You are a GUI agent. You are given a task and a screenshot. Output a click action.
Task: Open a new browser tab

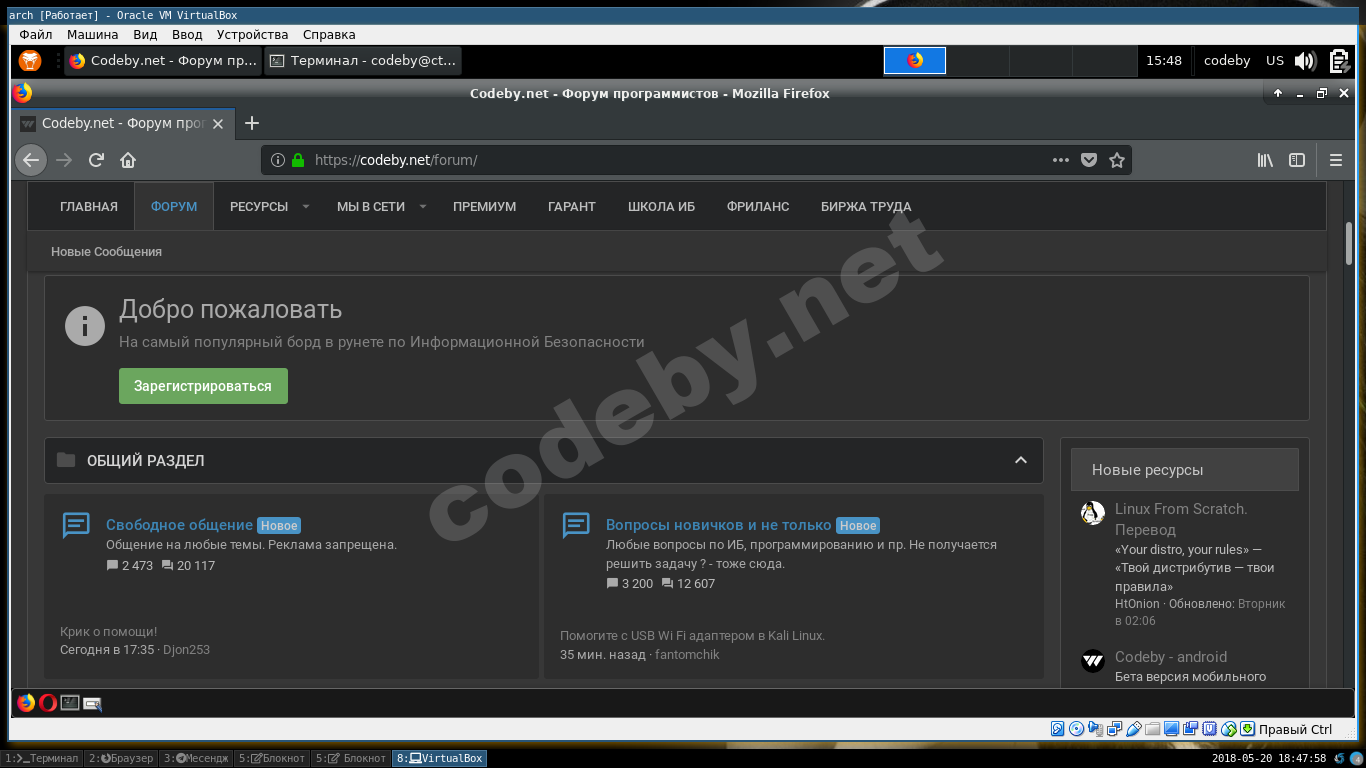click(x=252, y=123)
